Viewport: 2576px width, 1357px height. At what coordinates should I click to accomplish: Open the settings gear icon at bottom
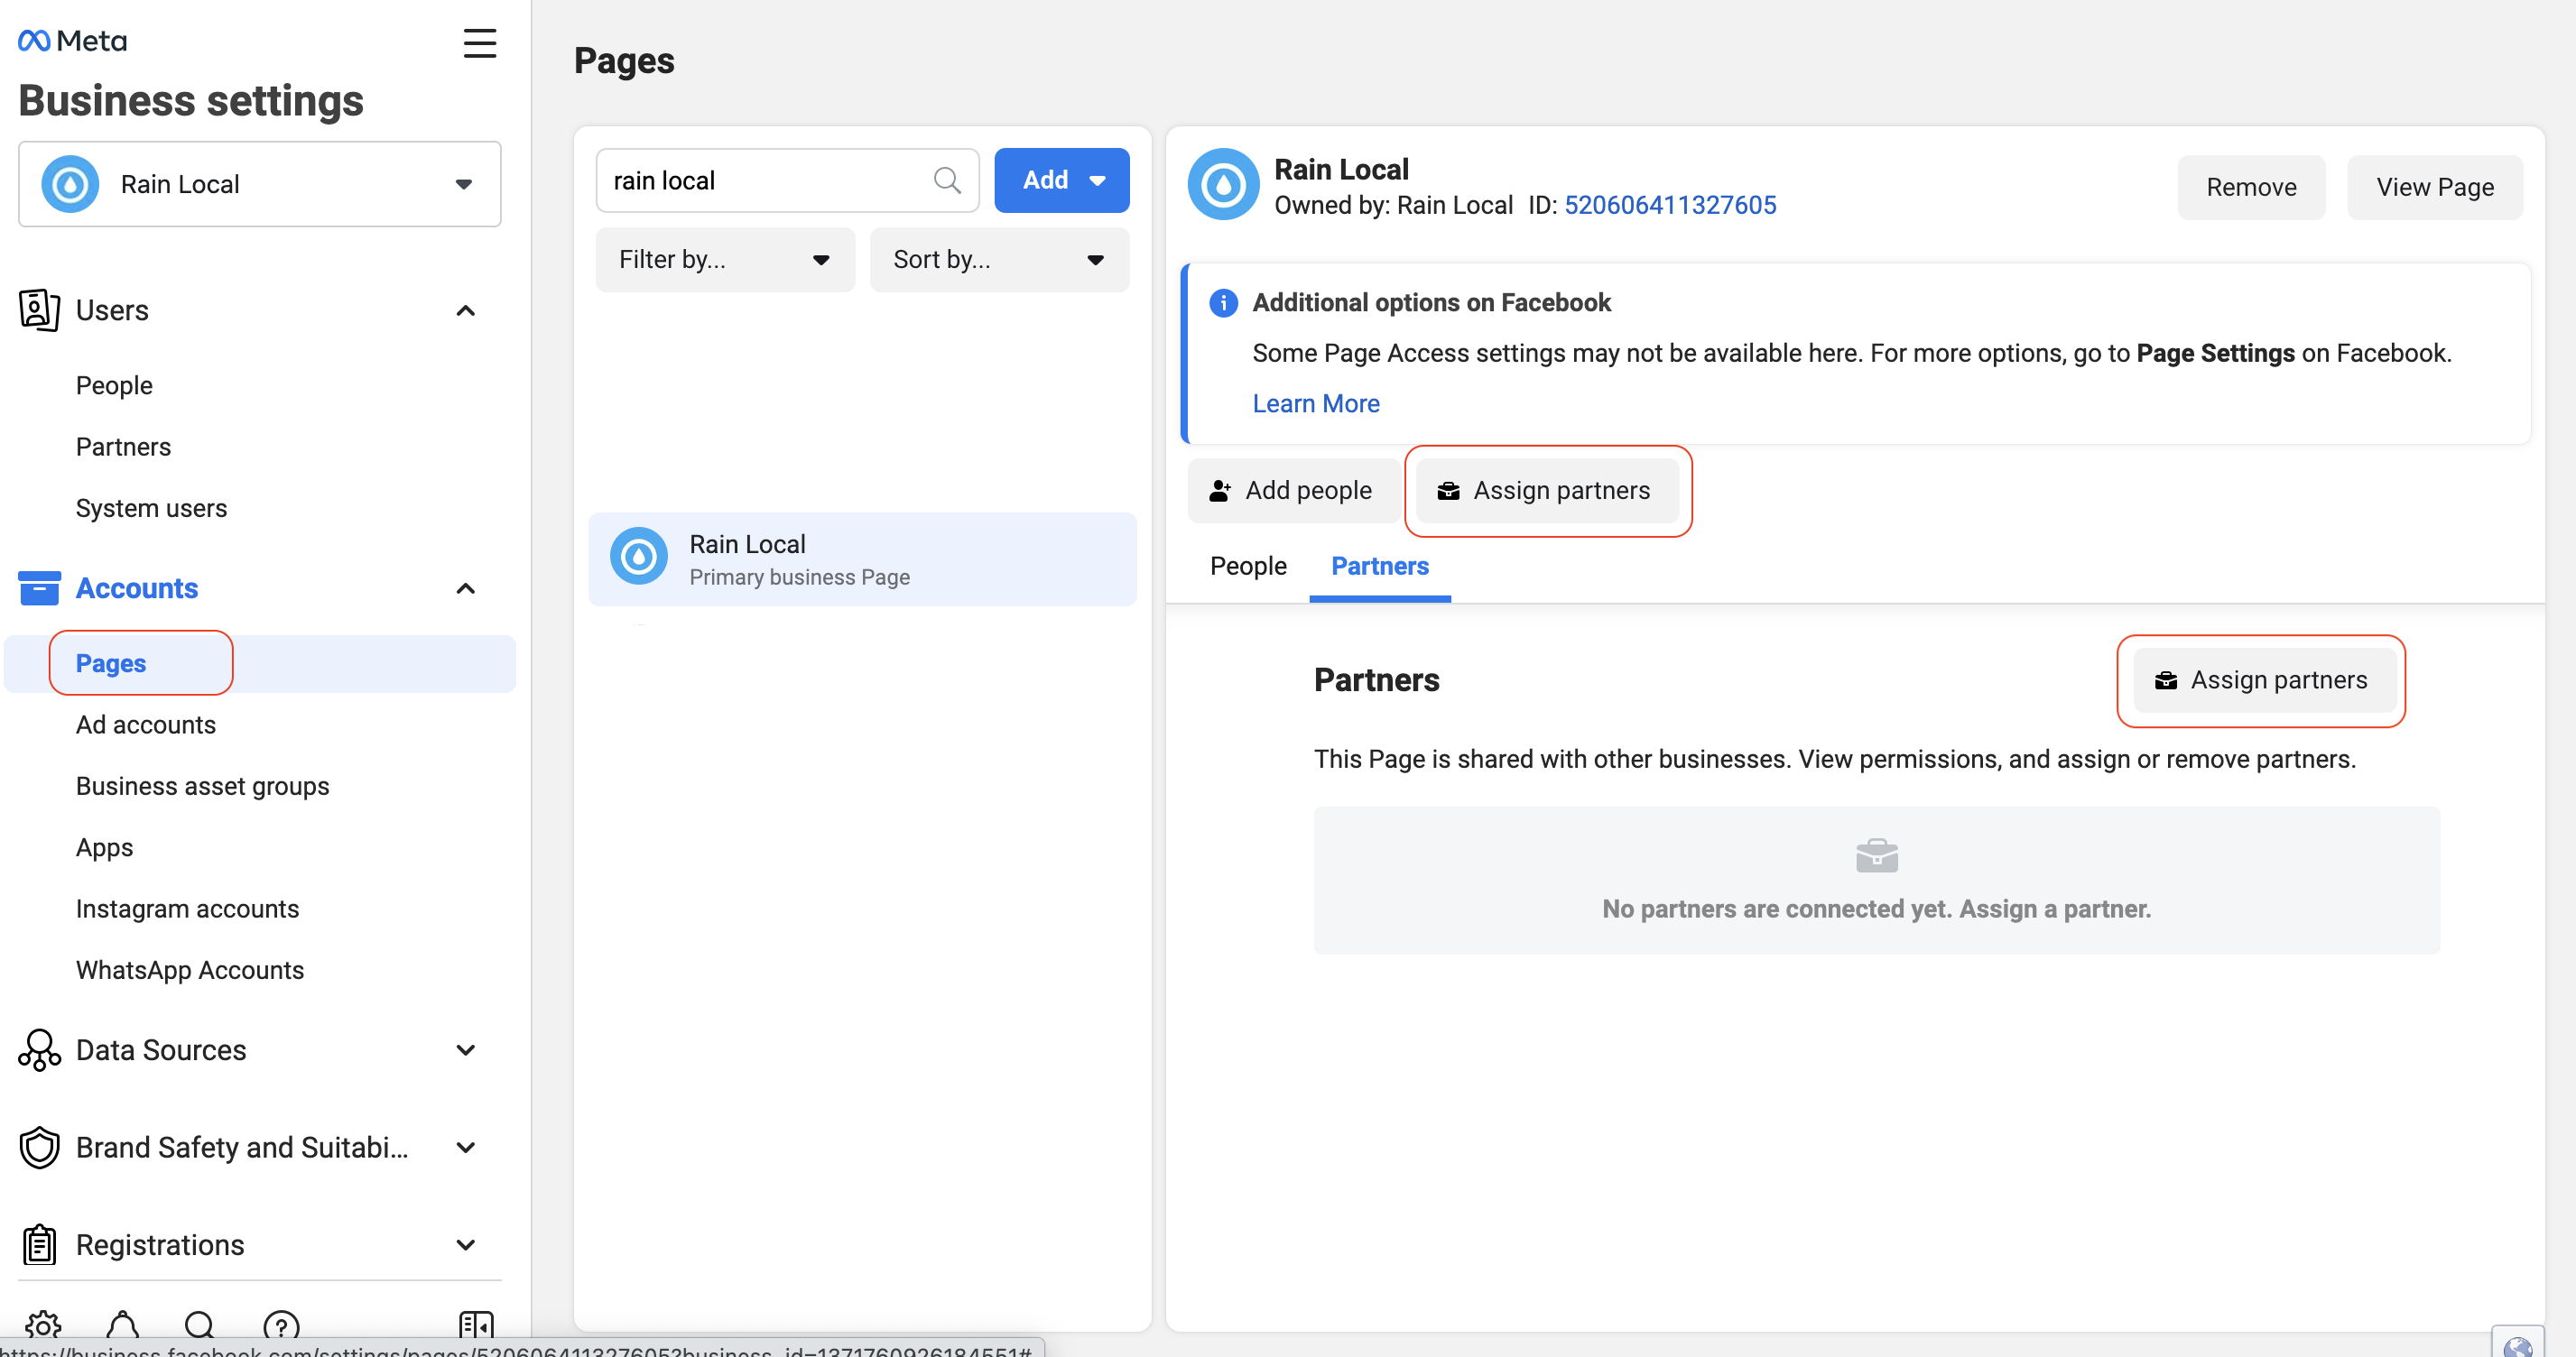pyautogui.click(x=43, y=1325)
